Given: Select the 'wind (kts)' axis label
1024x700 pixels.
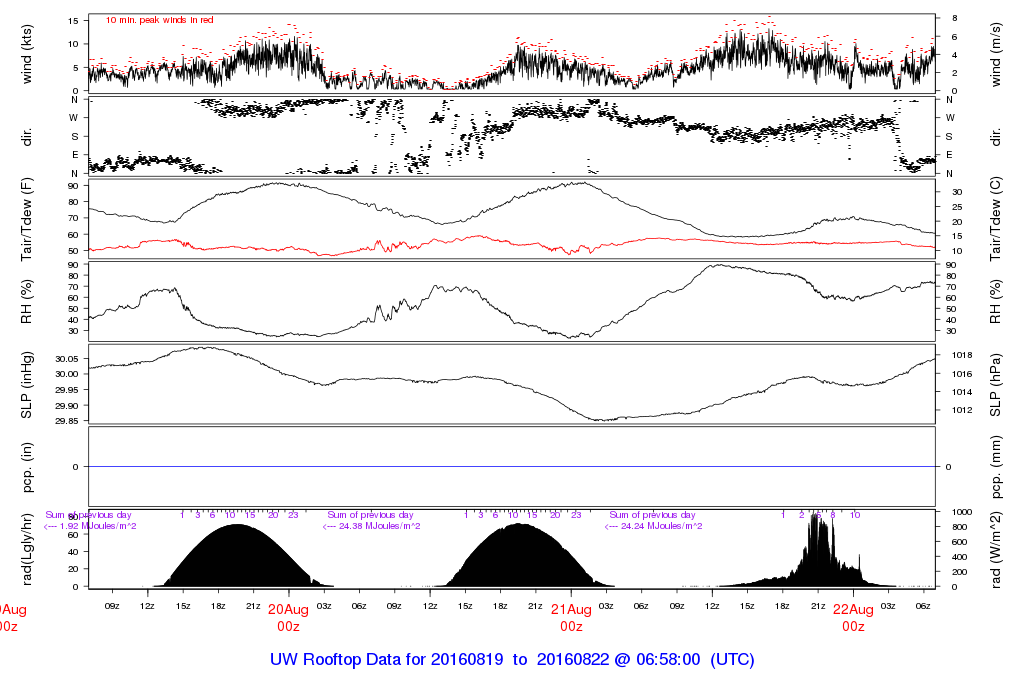Looking at the screenshot, I should (x=27, y=55).
